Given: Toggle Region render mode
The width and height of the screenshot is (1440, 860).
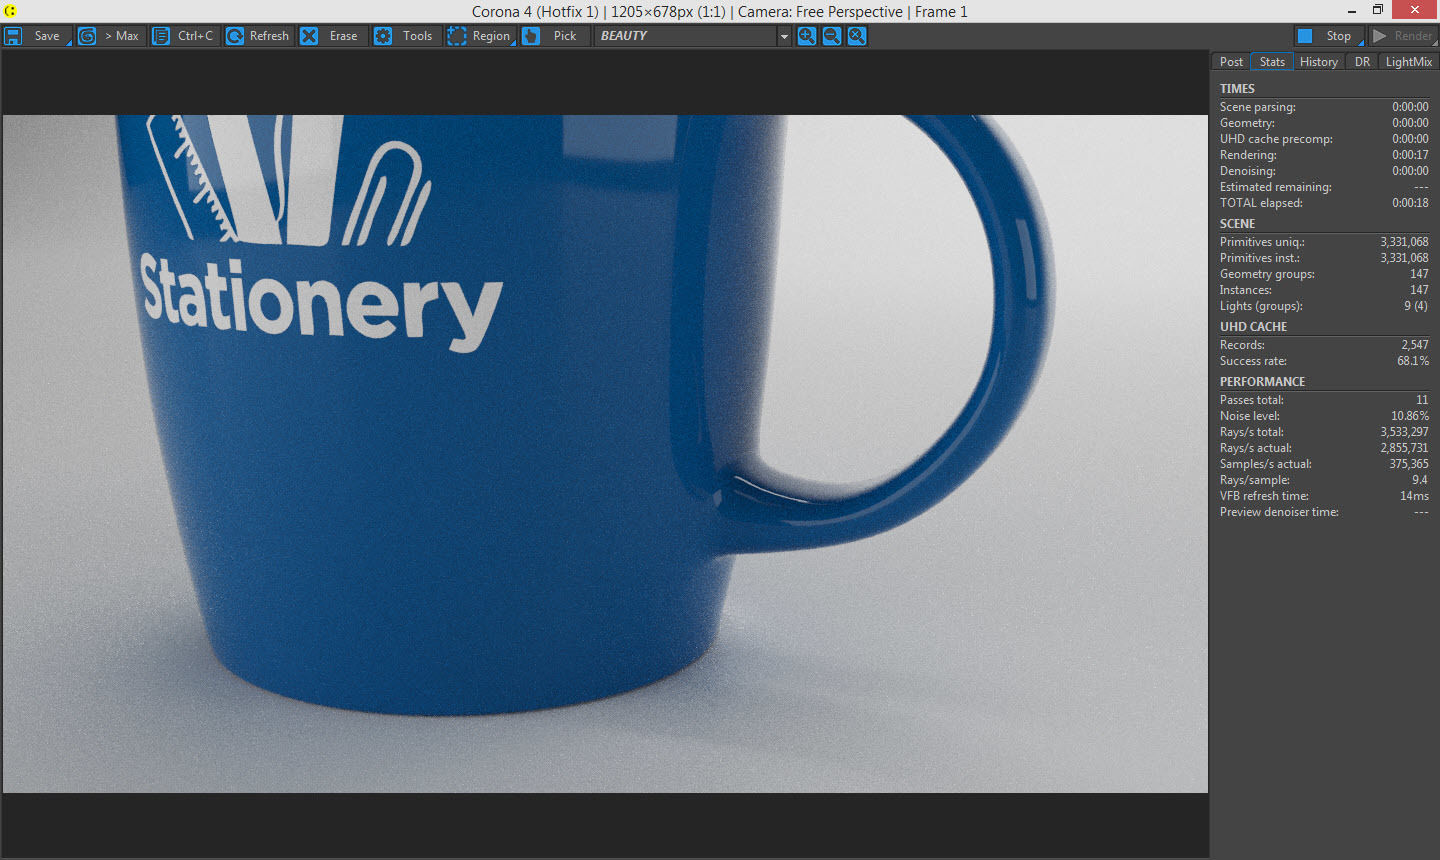Looking at the screenshot, I should (491, 36).
